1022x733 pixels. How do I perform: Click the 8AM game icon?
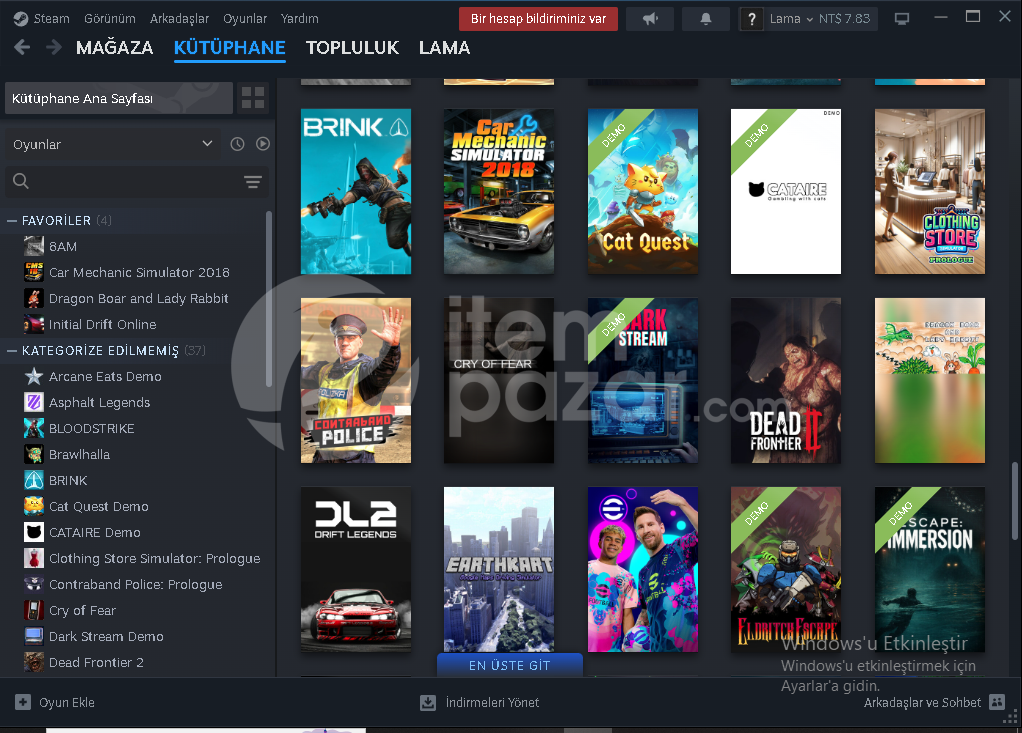[x=34, y=246]
